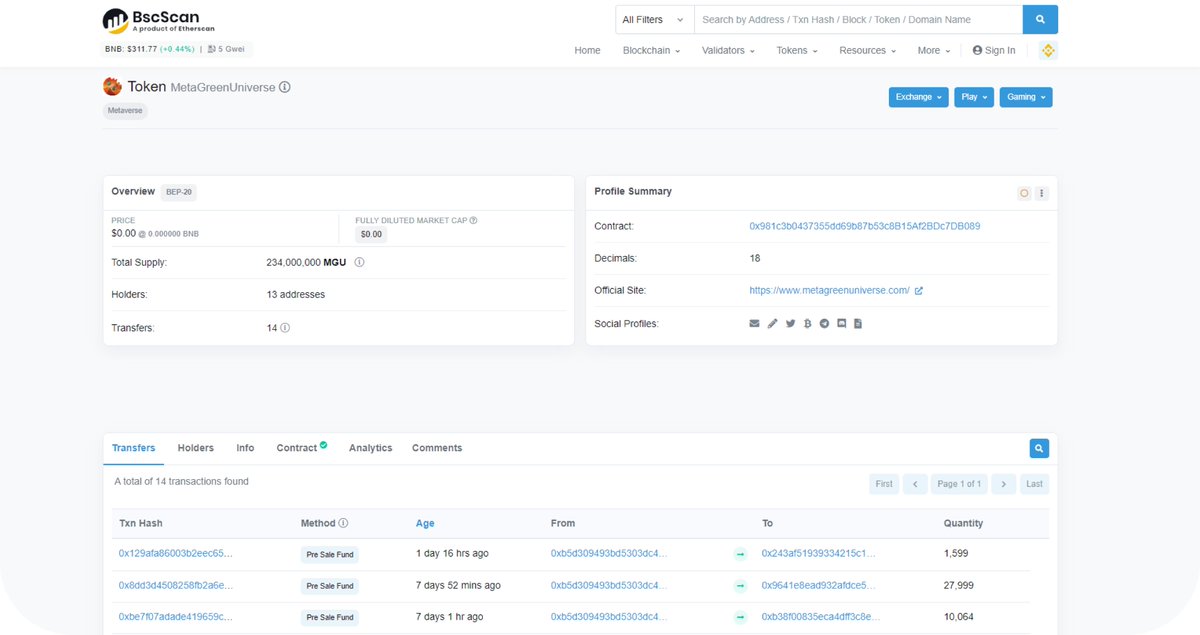
Task: Focus the address search input field
Action: [x=858, y=19]
